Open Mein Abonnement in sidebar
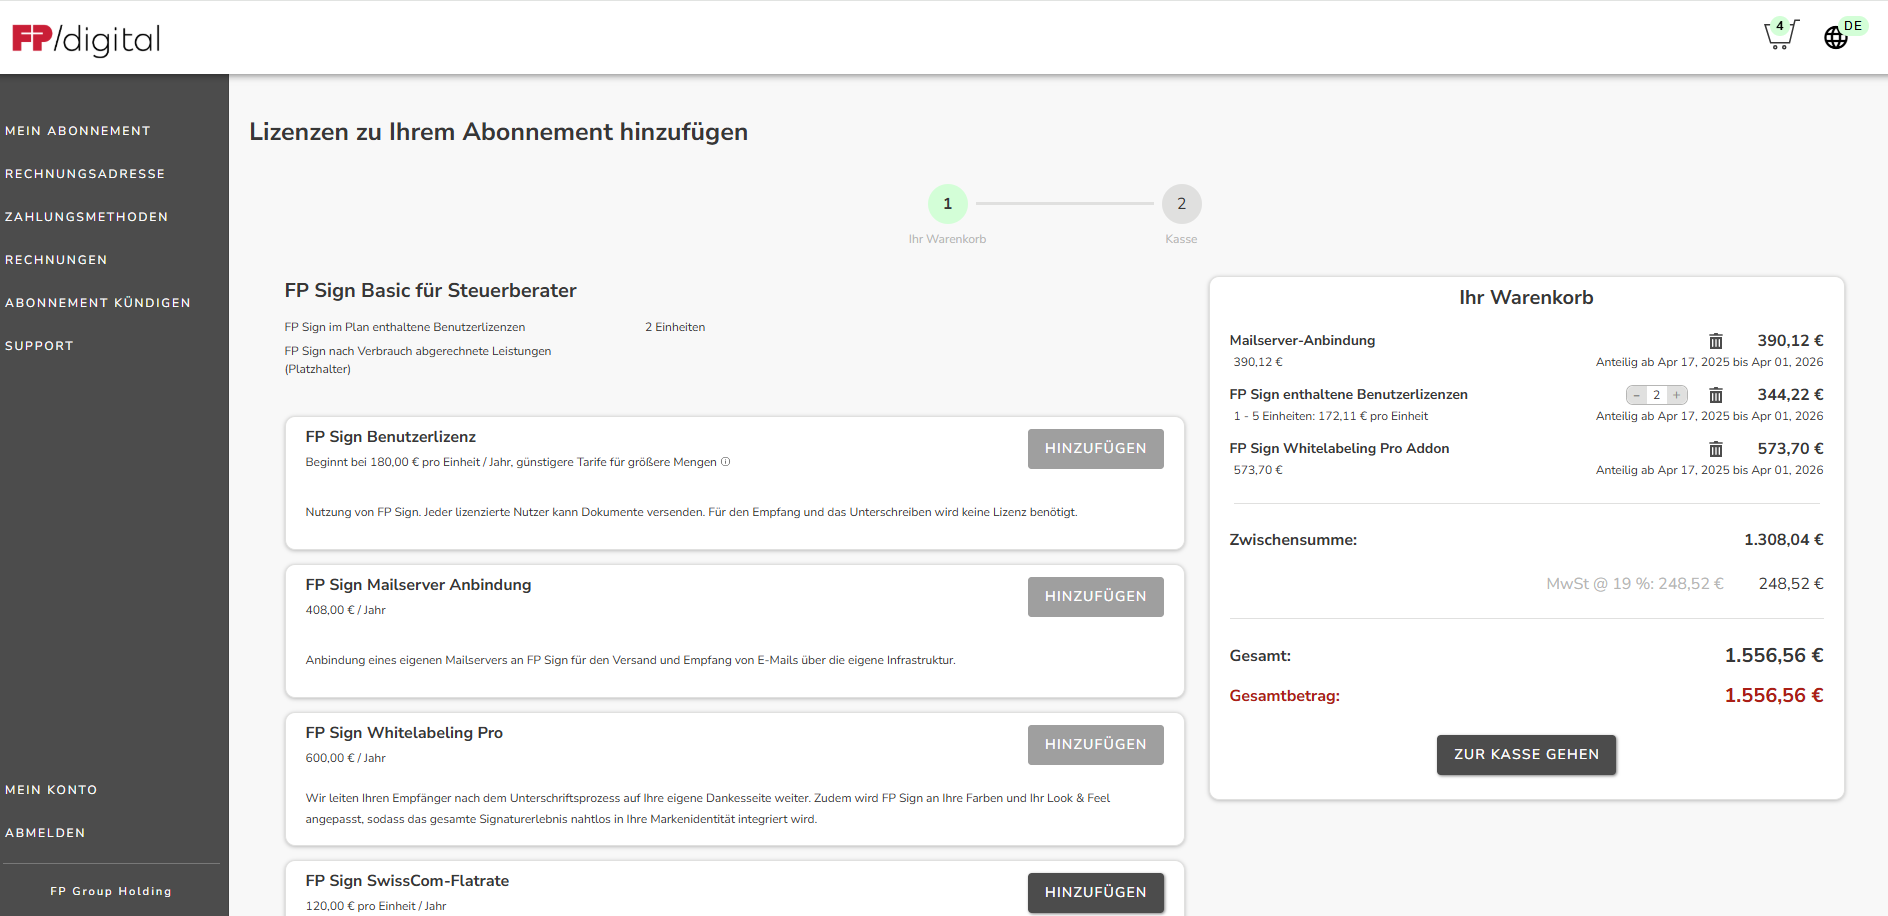Screen dimensions: 1888x916 pyautogui.click(x=78, y=131)
